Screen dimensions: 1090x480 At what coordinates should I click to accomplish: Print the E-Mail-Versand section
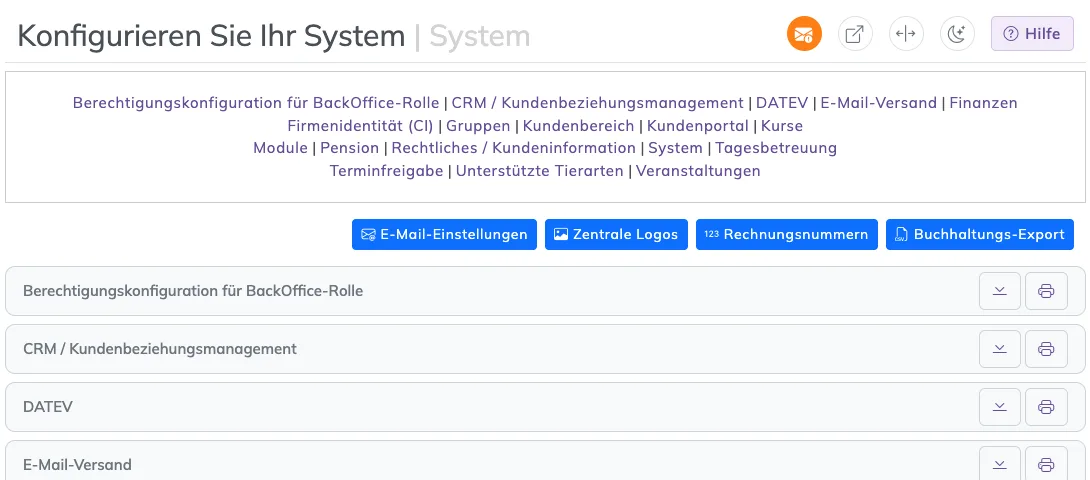pos(1046,464)
